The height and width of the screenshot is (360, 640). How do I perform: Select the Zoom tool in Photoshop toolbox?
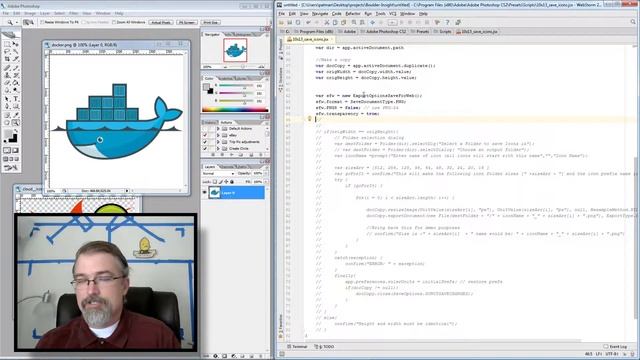16,122
